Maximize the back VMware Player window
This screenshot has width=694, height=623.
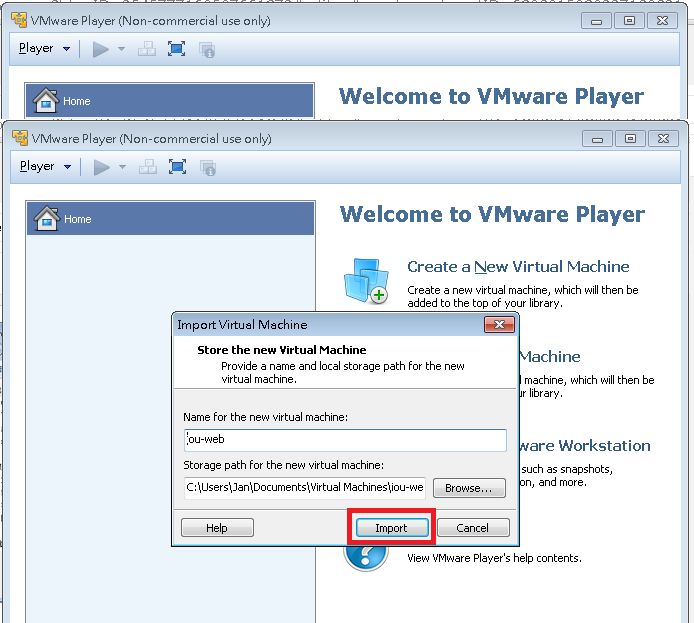pos(629,21)
